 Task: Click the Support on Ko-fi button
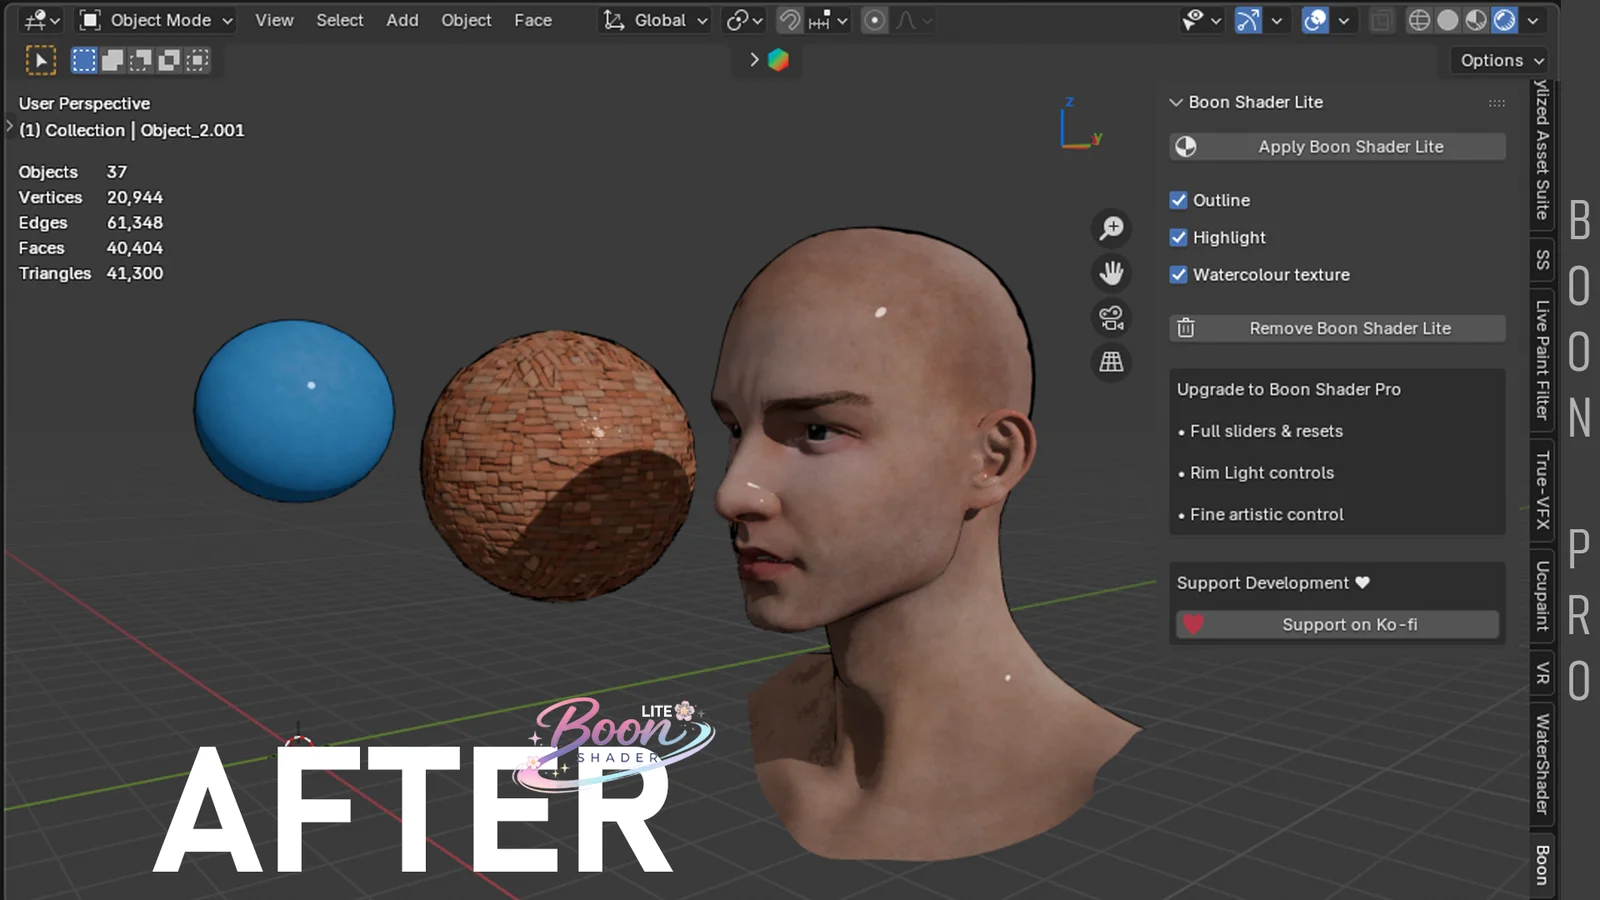(1337, 624)
